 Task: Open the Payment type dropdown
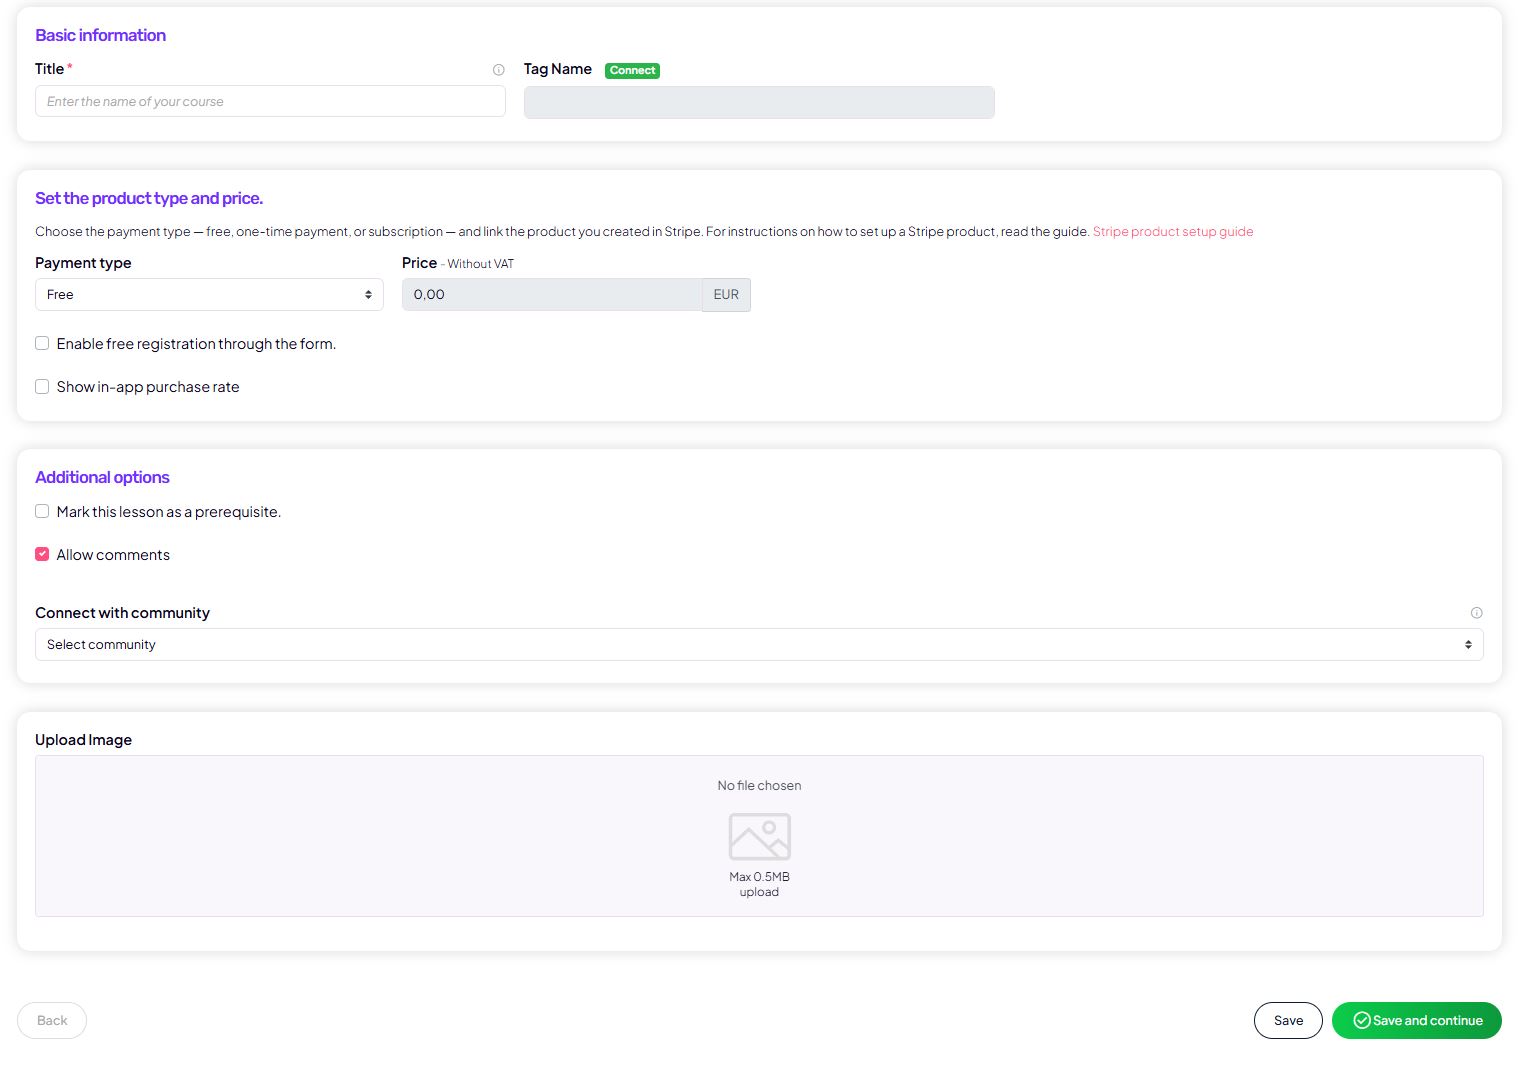(209, 295)
